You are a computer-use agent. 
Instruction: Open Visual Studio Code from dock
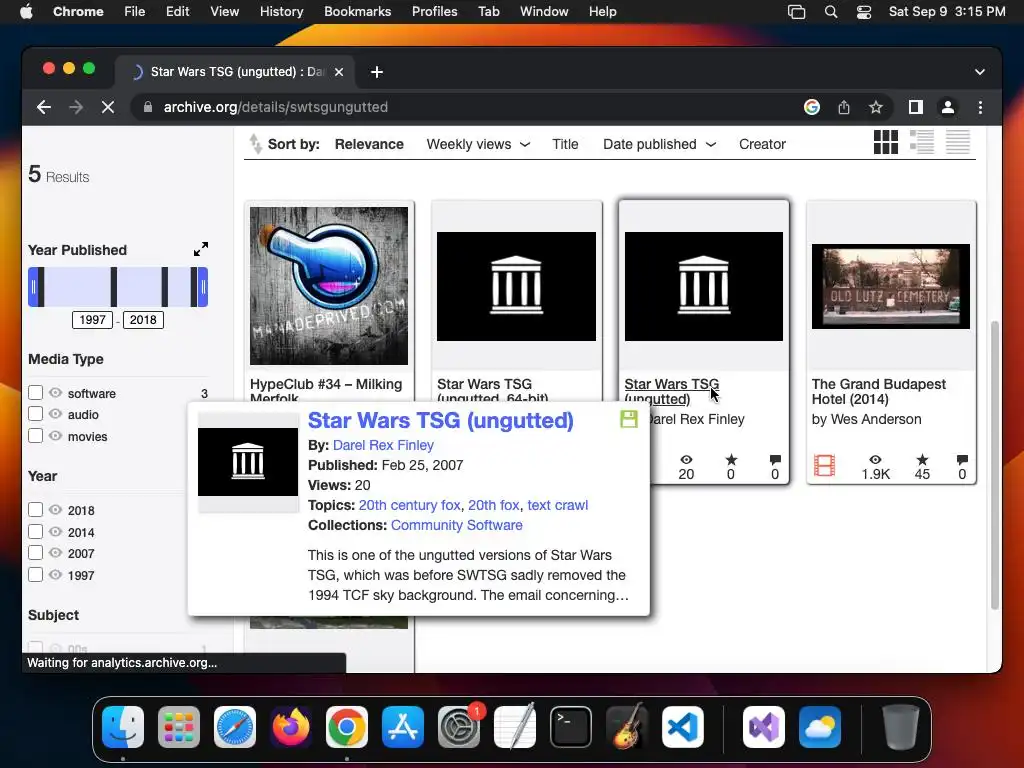(682, 727)
